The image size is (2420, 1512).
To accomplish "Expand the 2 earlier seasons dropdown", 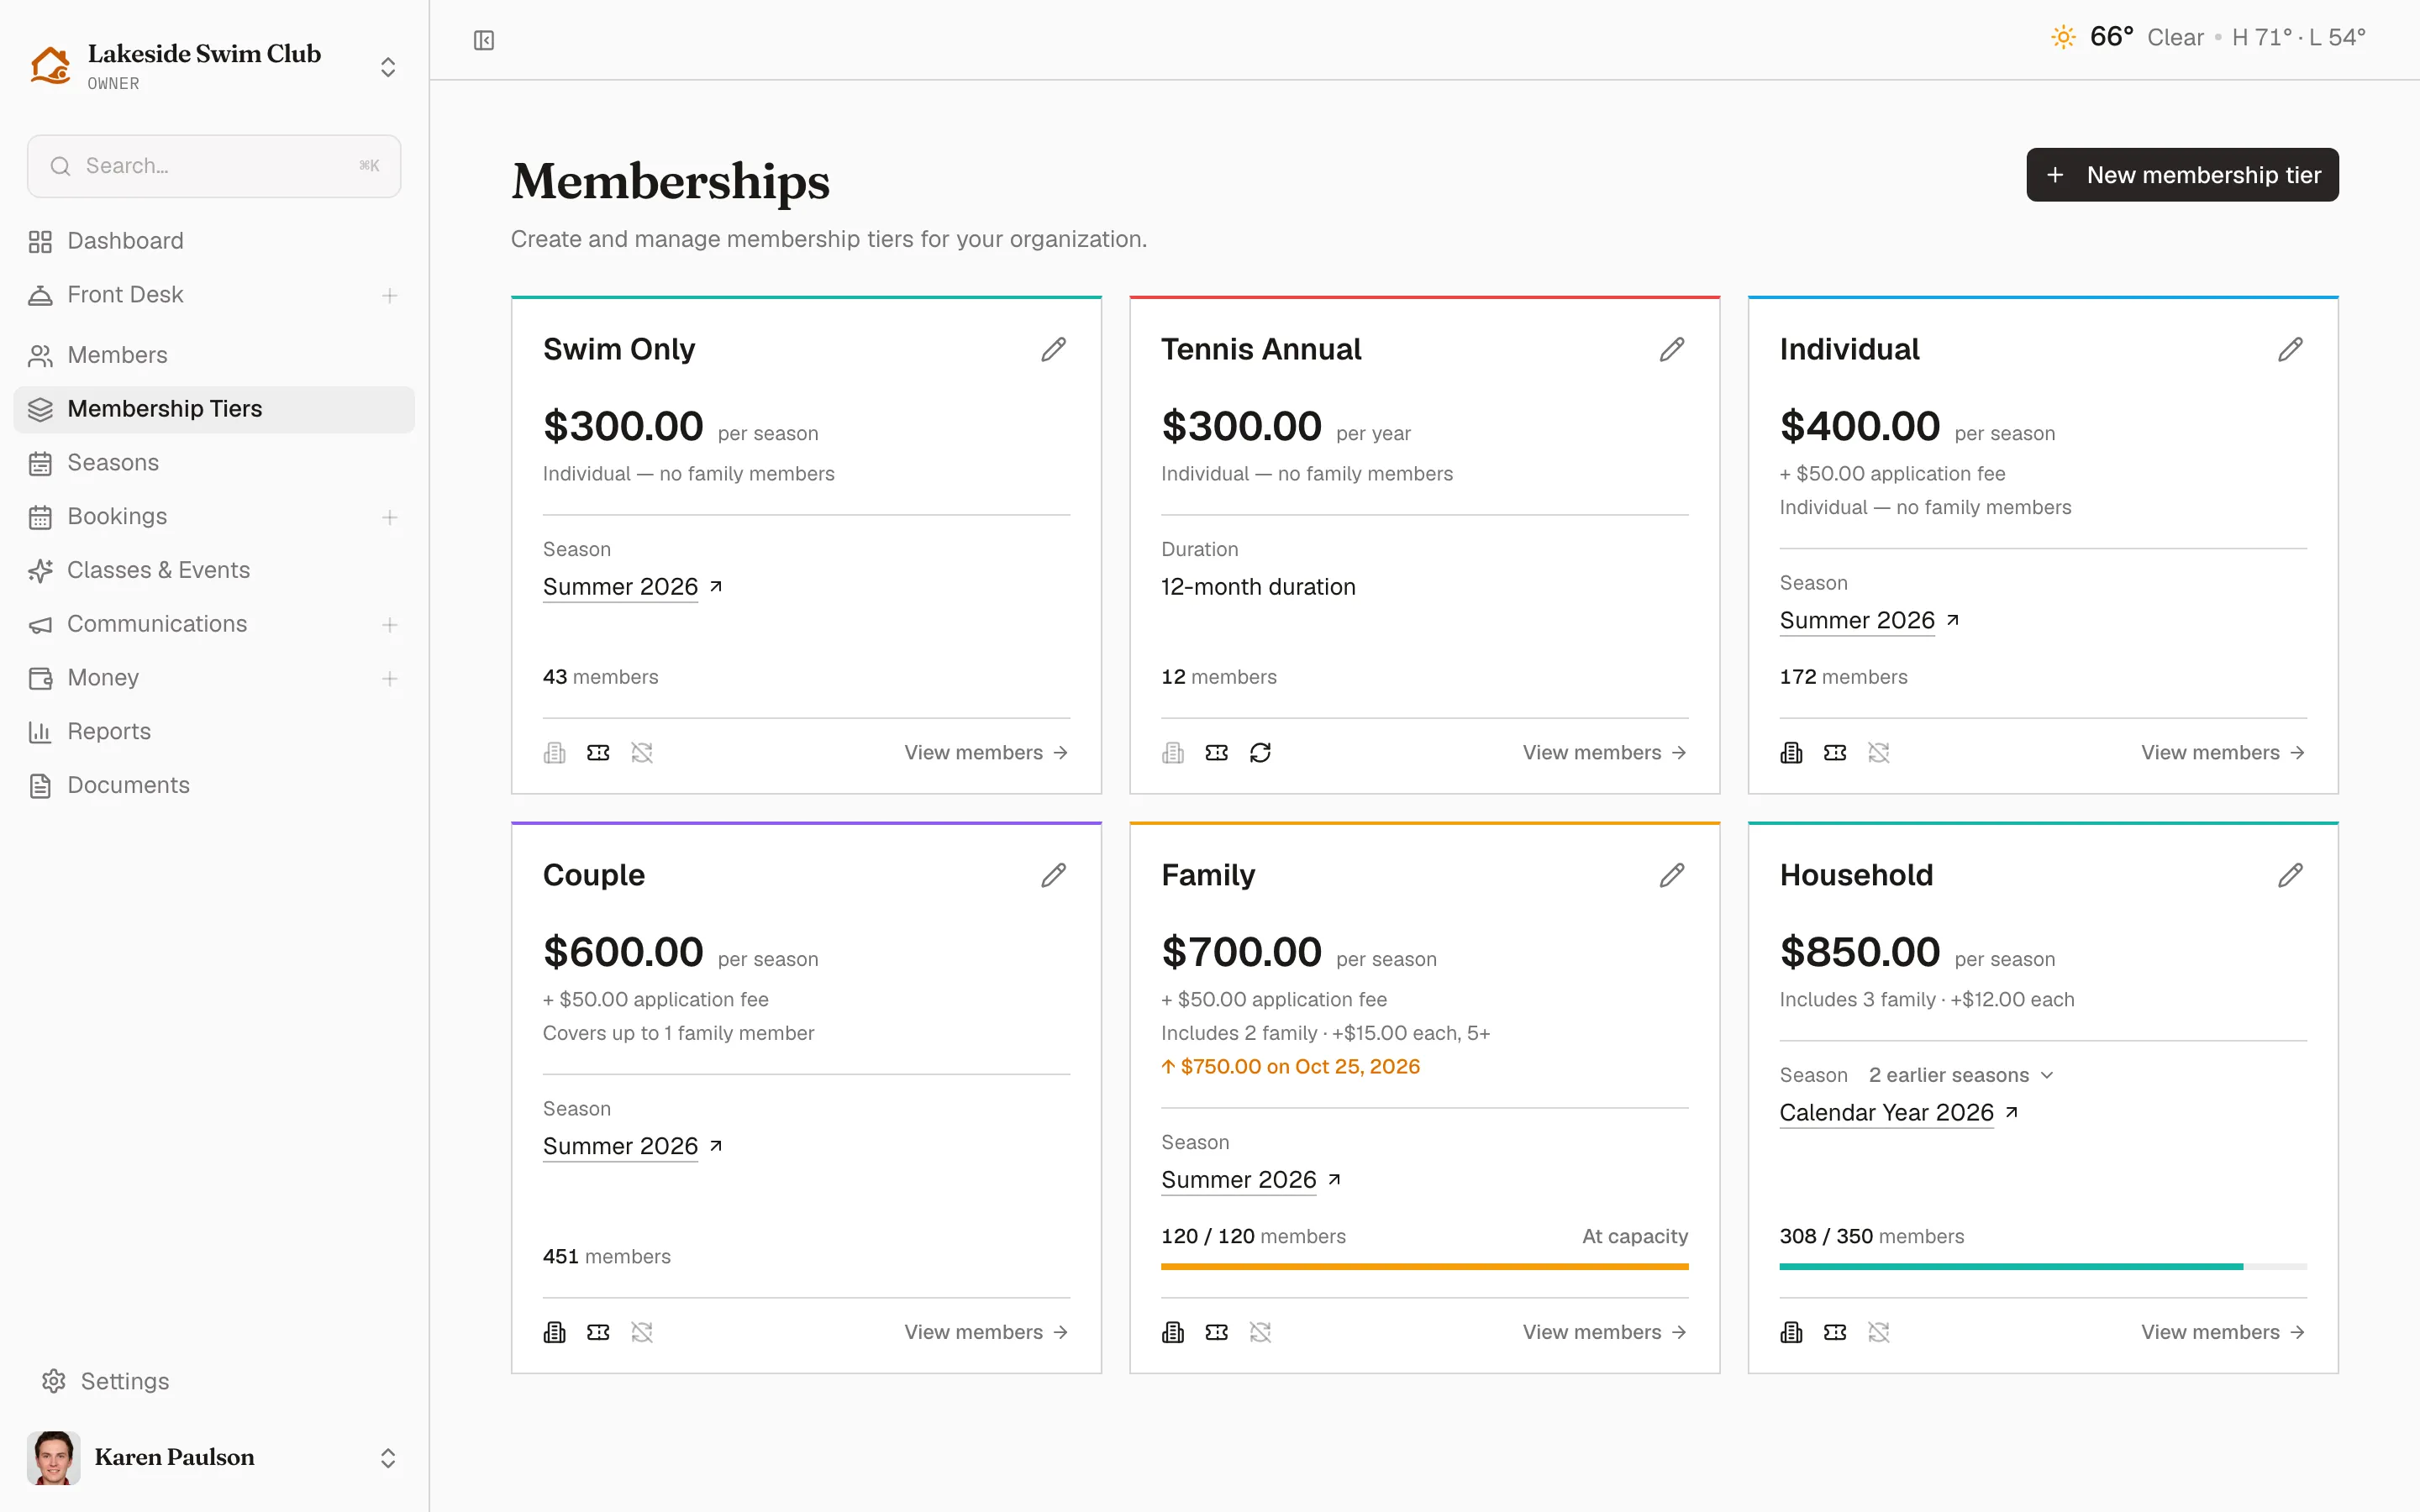I will point(1961,1075).
